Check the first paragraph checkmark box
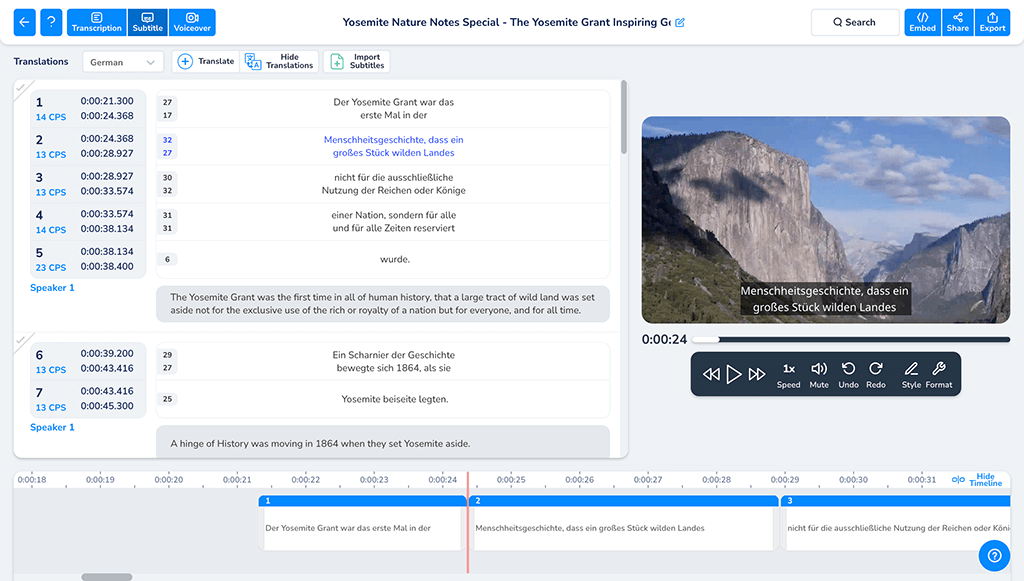The height and width of the screenshot is (581, 1024). [22, 86]
